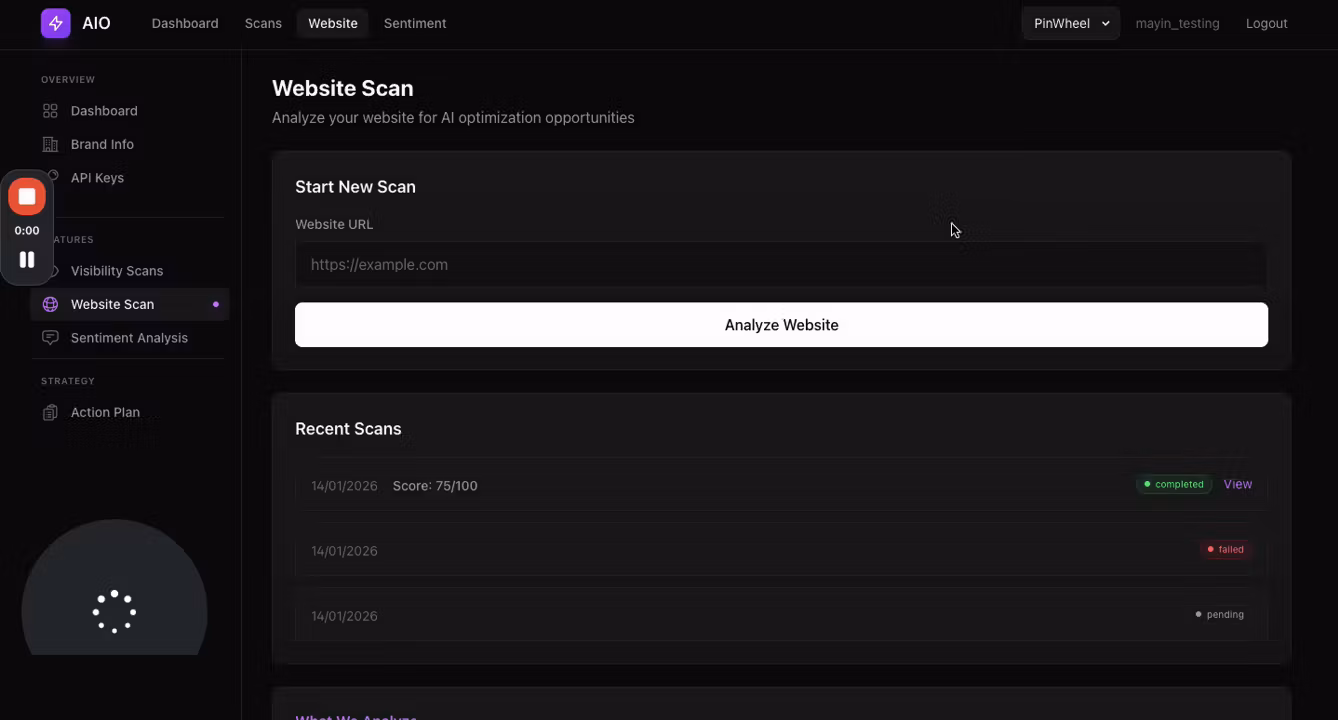1338x720 pixels.
Task: Open Sentiment Analysis chat bubble icon
Action: [50, 337]
